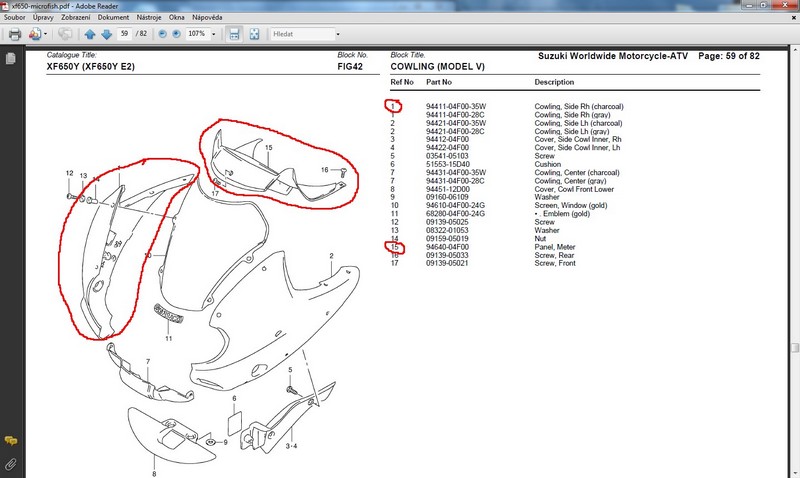This screenshot has height=478, width=800.
Task: Click the page number field showing 59
Action: pos(124,34)
